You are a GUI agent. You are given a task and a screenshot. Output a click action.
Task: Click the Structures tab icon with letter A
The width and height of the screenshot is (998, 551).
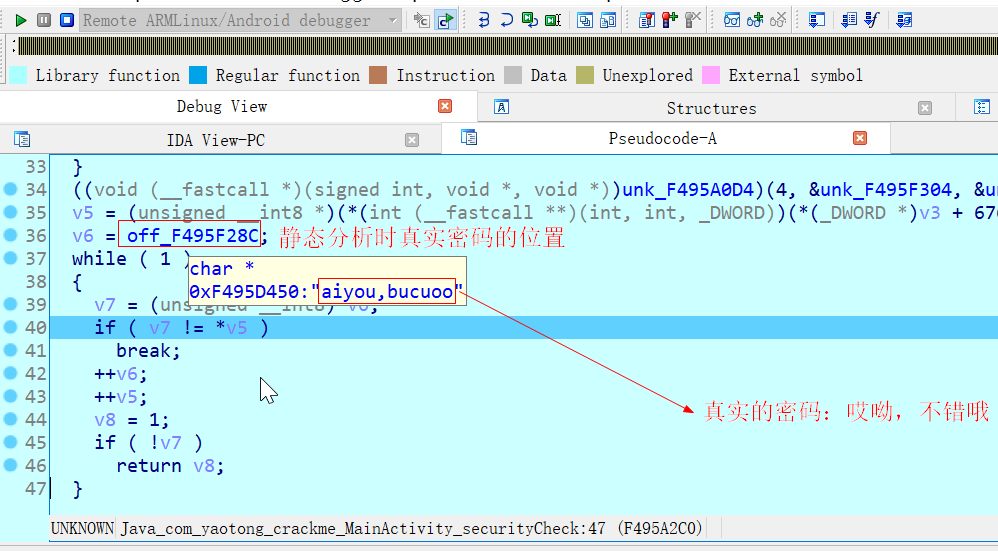(502, 107)
